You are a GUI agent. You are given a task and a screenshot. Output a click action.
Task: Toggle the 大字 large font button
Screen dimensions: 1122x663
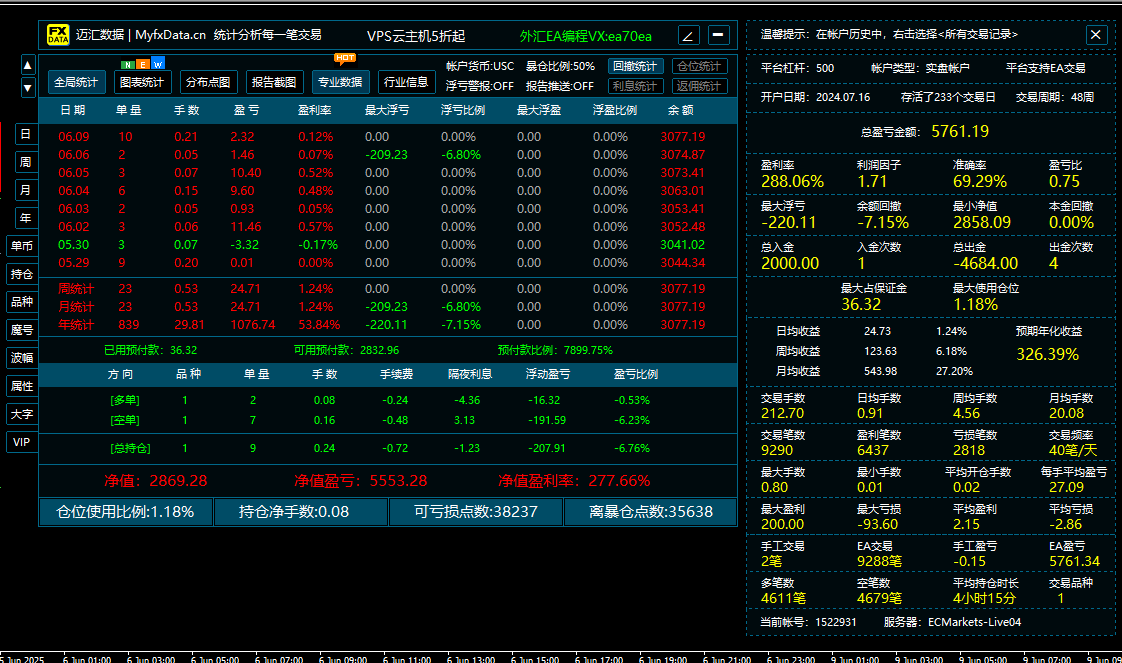point(22,414)
